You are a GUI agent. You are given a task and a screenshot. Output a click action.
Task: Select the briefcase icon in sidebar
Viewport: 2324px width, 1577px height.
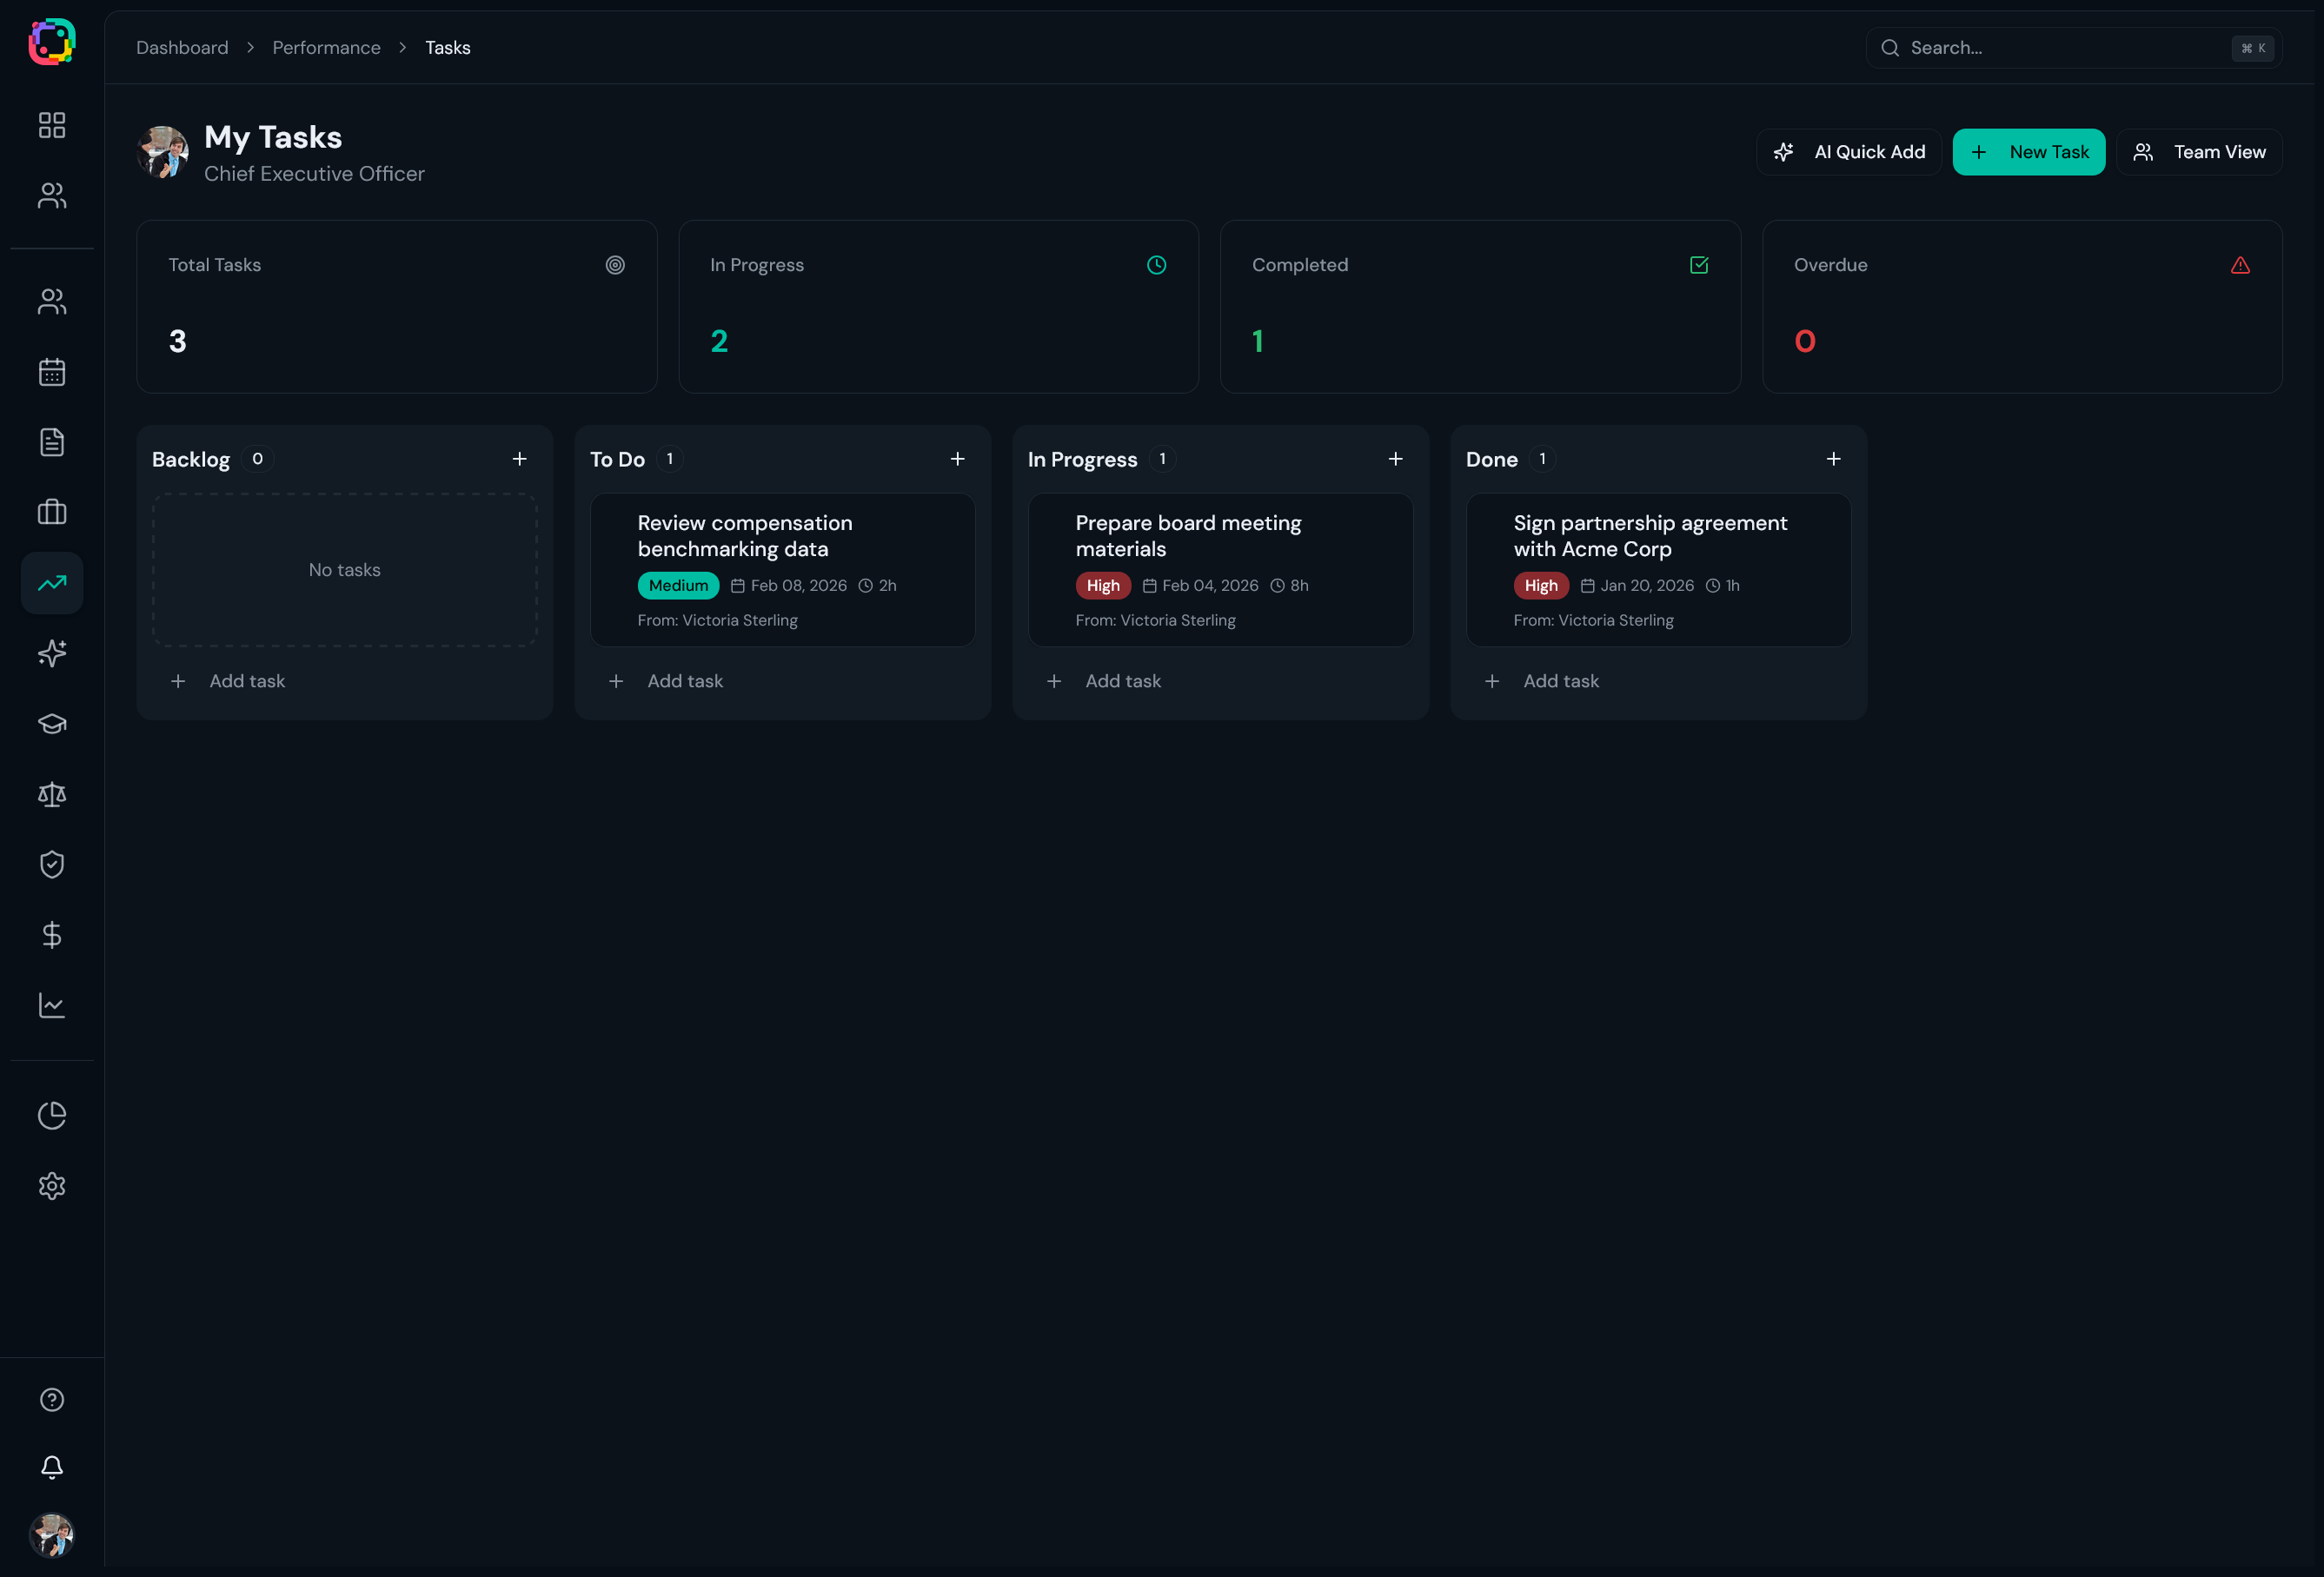click(x=52, y=512)
